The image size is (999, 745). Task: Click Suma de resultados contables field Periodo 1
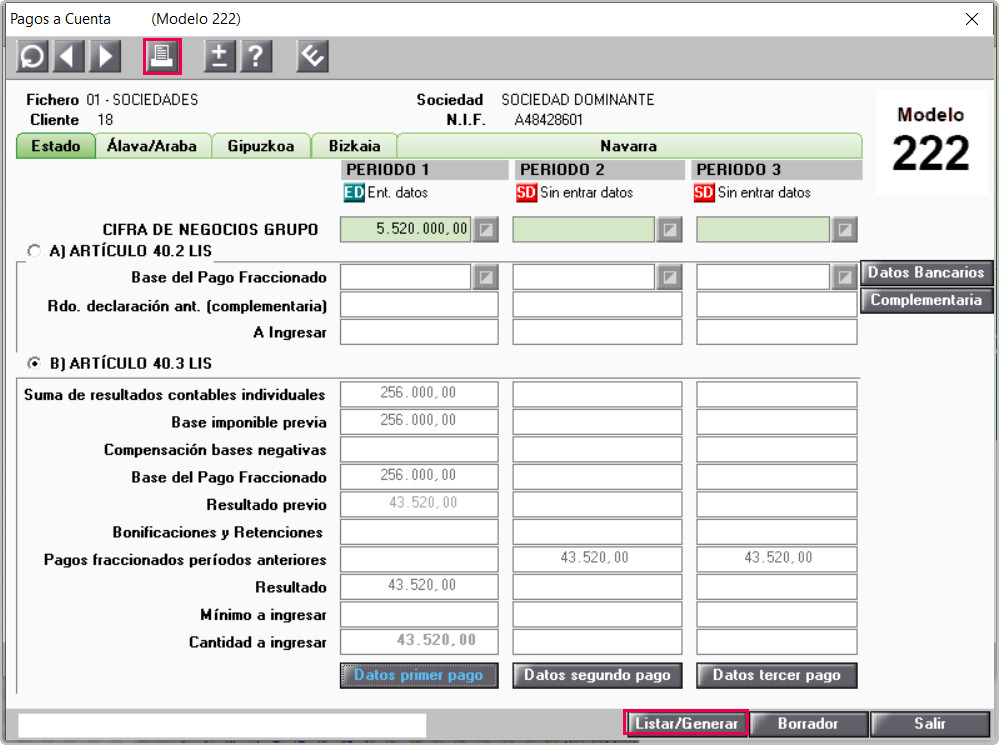(419, 394)
